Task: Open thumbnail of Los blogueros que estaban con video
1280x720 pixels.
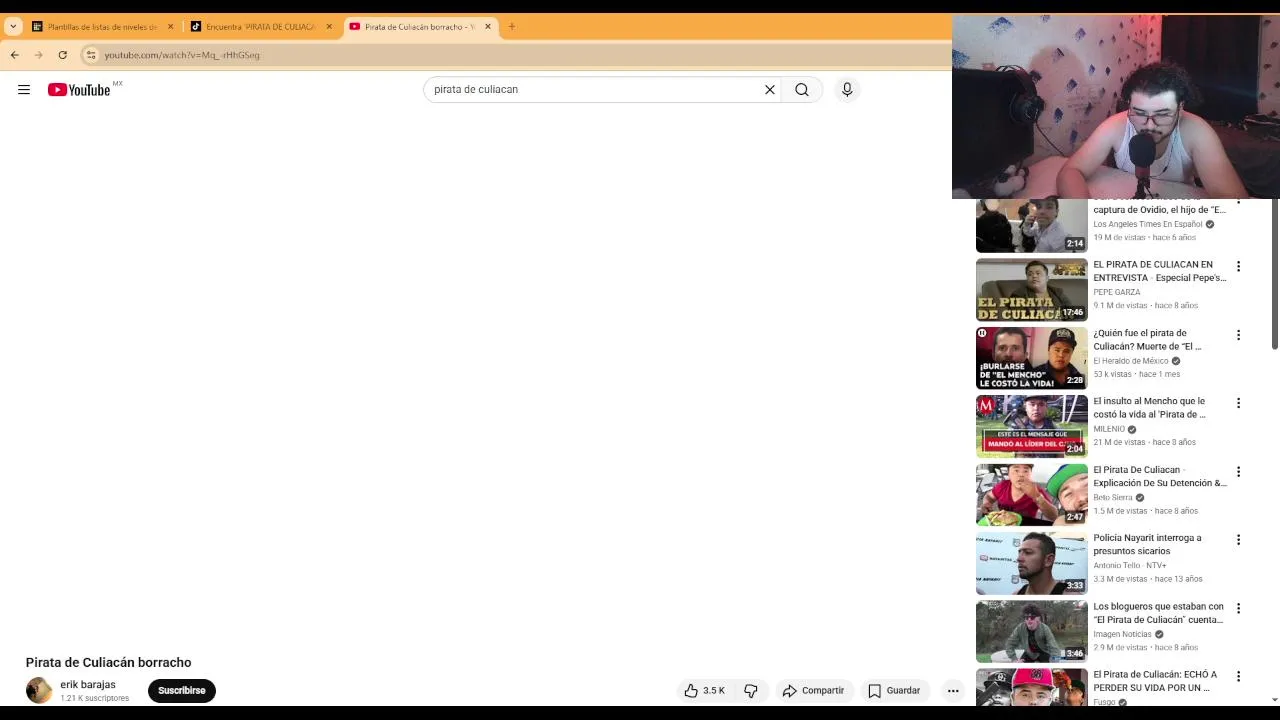Action: (x=1031, y=632)
